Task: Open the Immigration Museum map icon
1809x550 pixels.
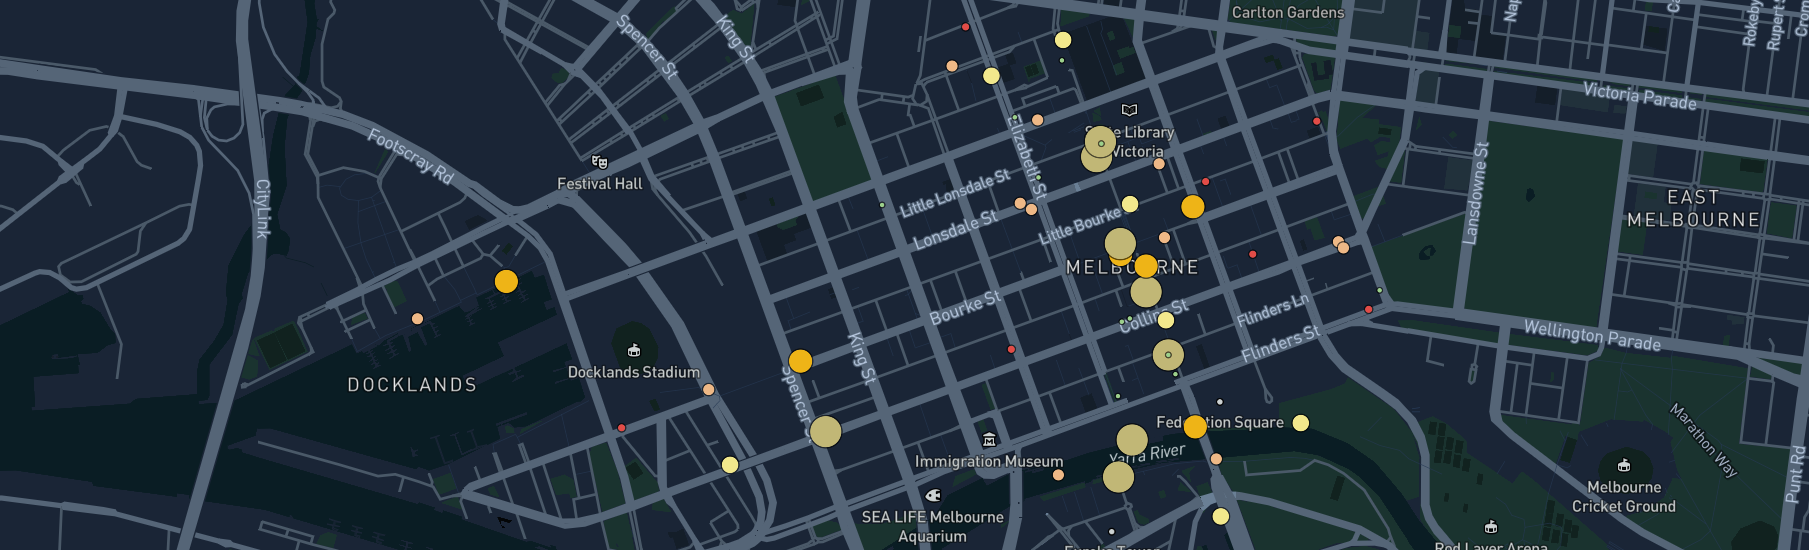Action: click(989, 440)
